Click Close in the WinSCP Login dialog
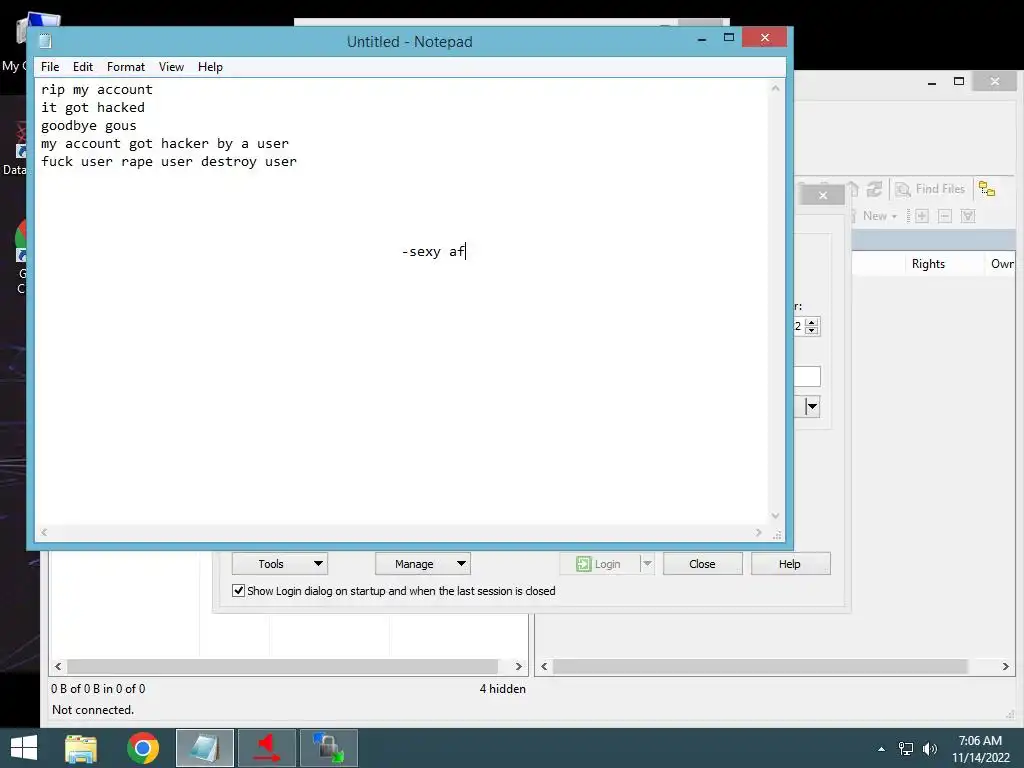 click(x=703, y=564)
